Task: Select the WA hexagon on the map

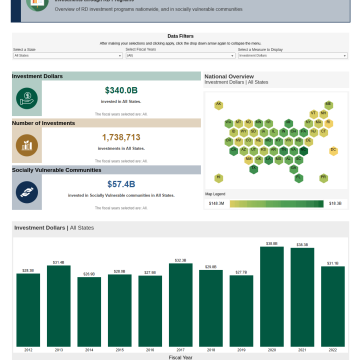Action: [x=229, y=123]
